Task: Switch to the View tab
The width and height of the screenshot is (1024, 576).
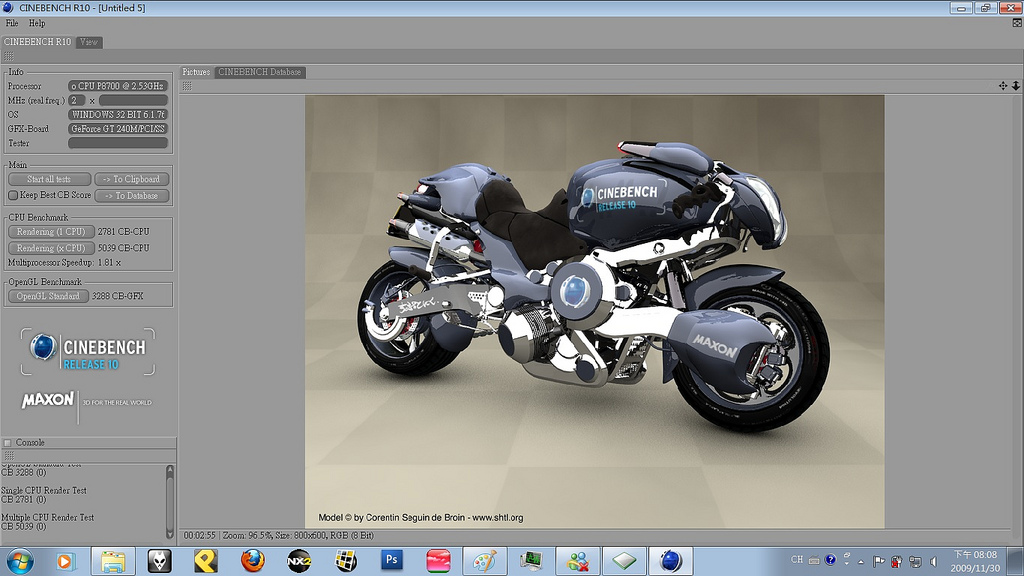Action: [89, 42]
